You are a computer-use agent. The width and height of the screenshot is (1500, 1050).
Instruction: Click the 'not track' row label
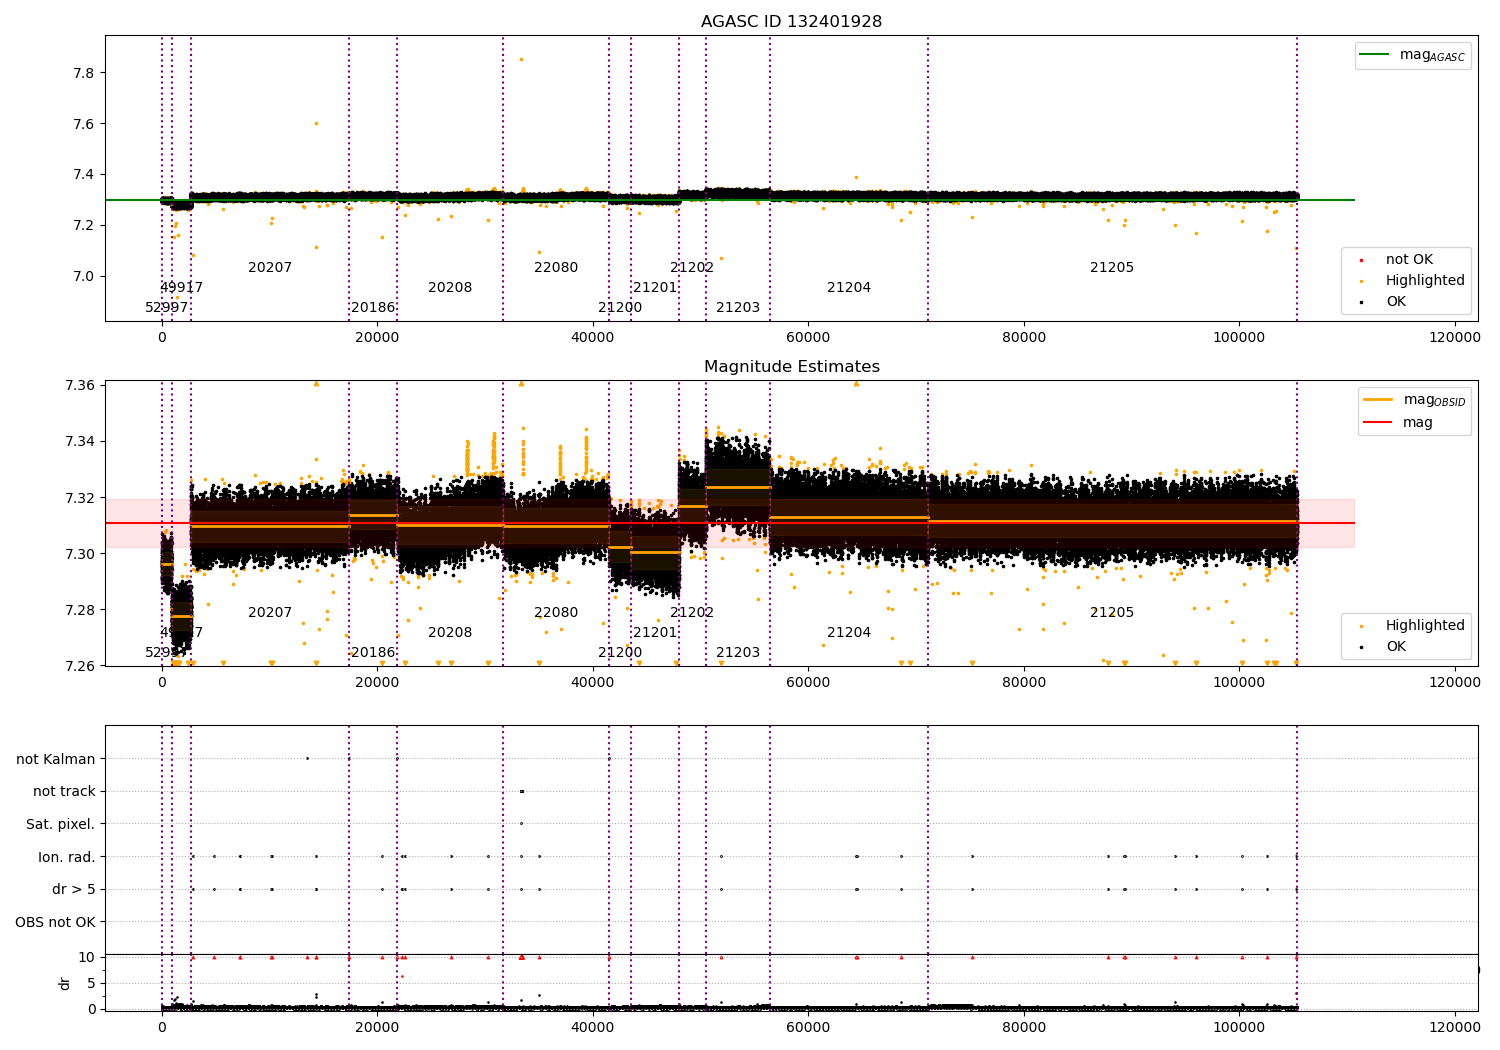click(64, 792)
